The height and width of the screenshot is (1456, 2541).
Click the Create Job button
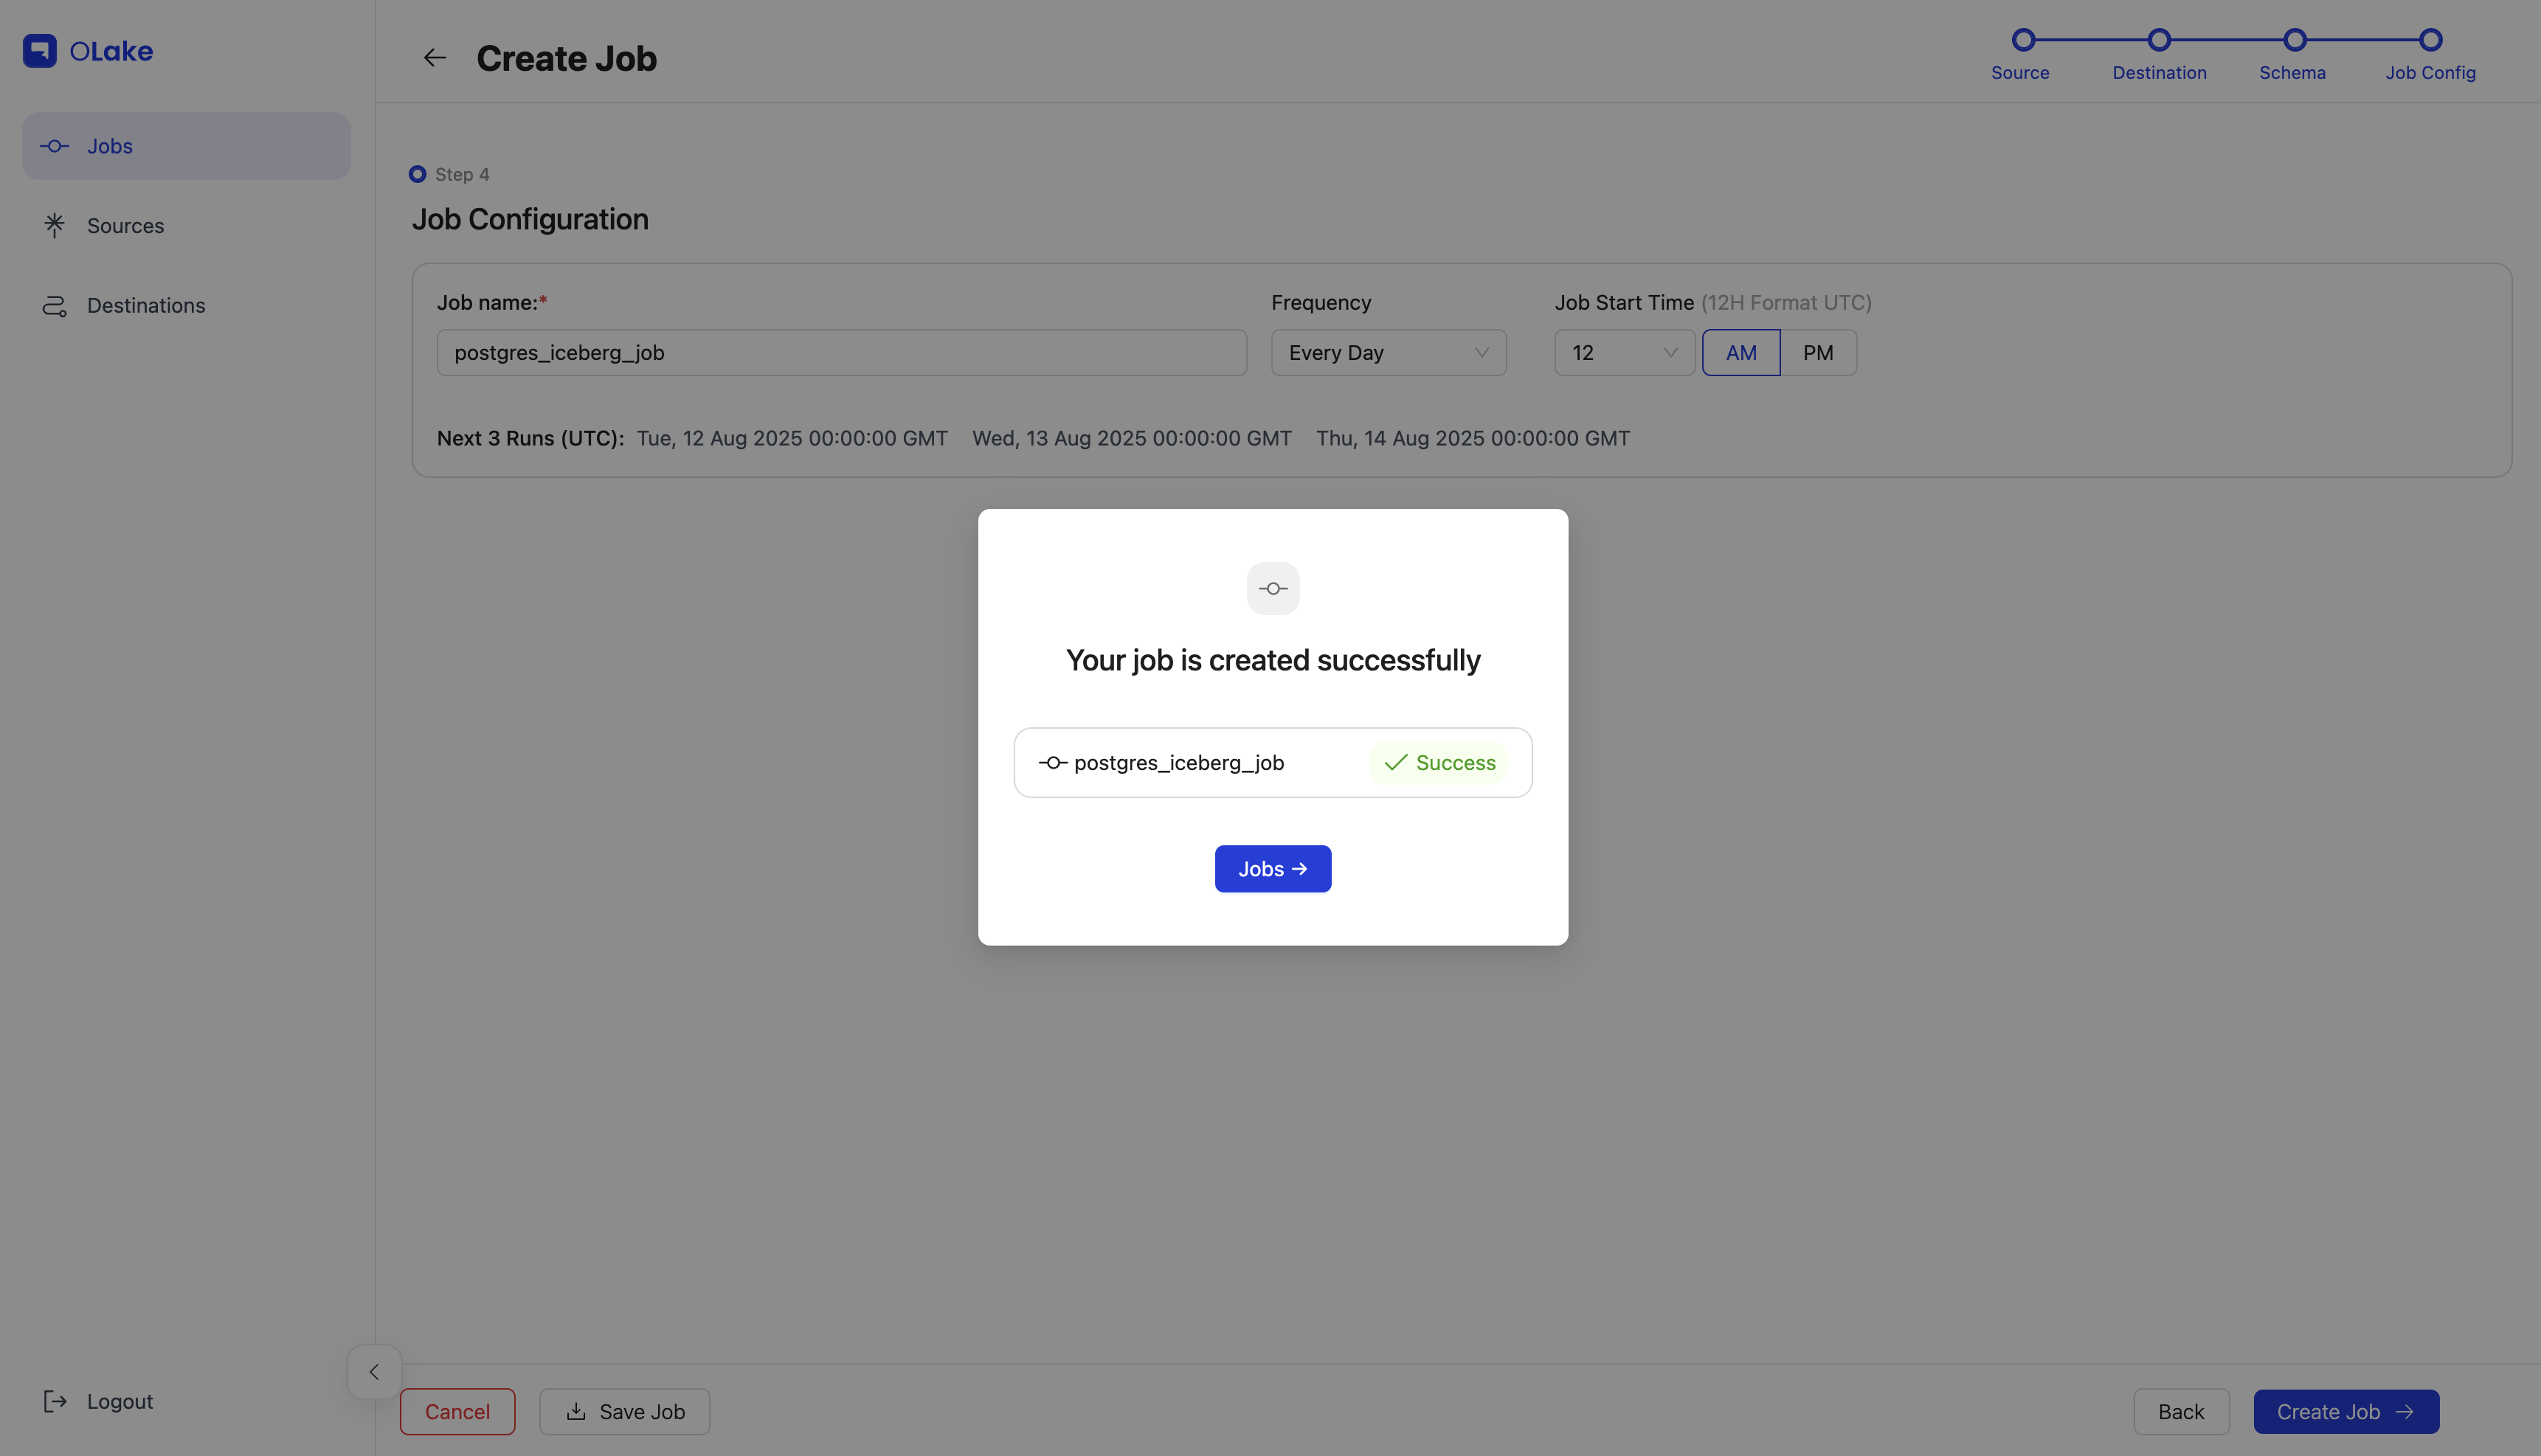[x=2346, y=1411]
